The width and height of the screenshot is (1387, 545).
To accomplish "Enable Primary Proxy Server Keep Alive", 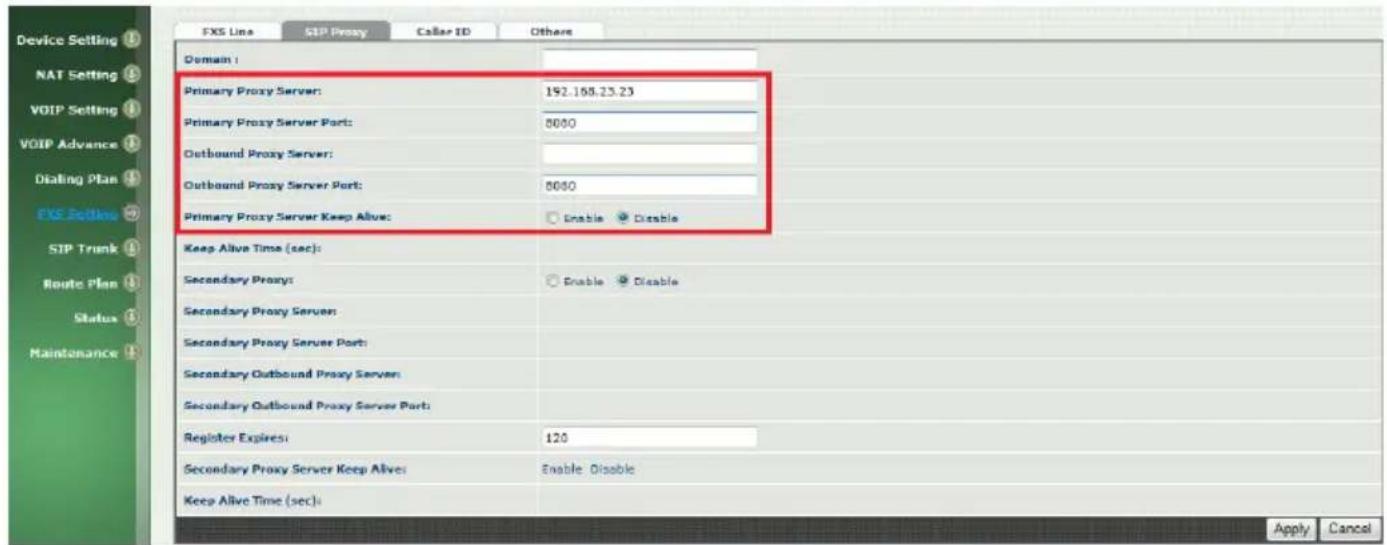I will pyautogui.click(x=551, y=218).
